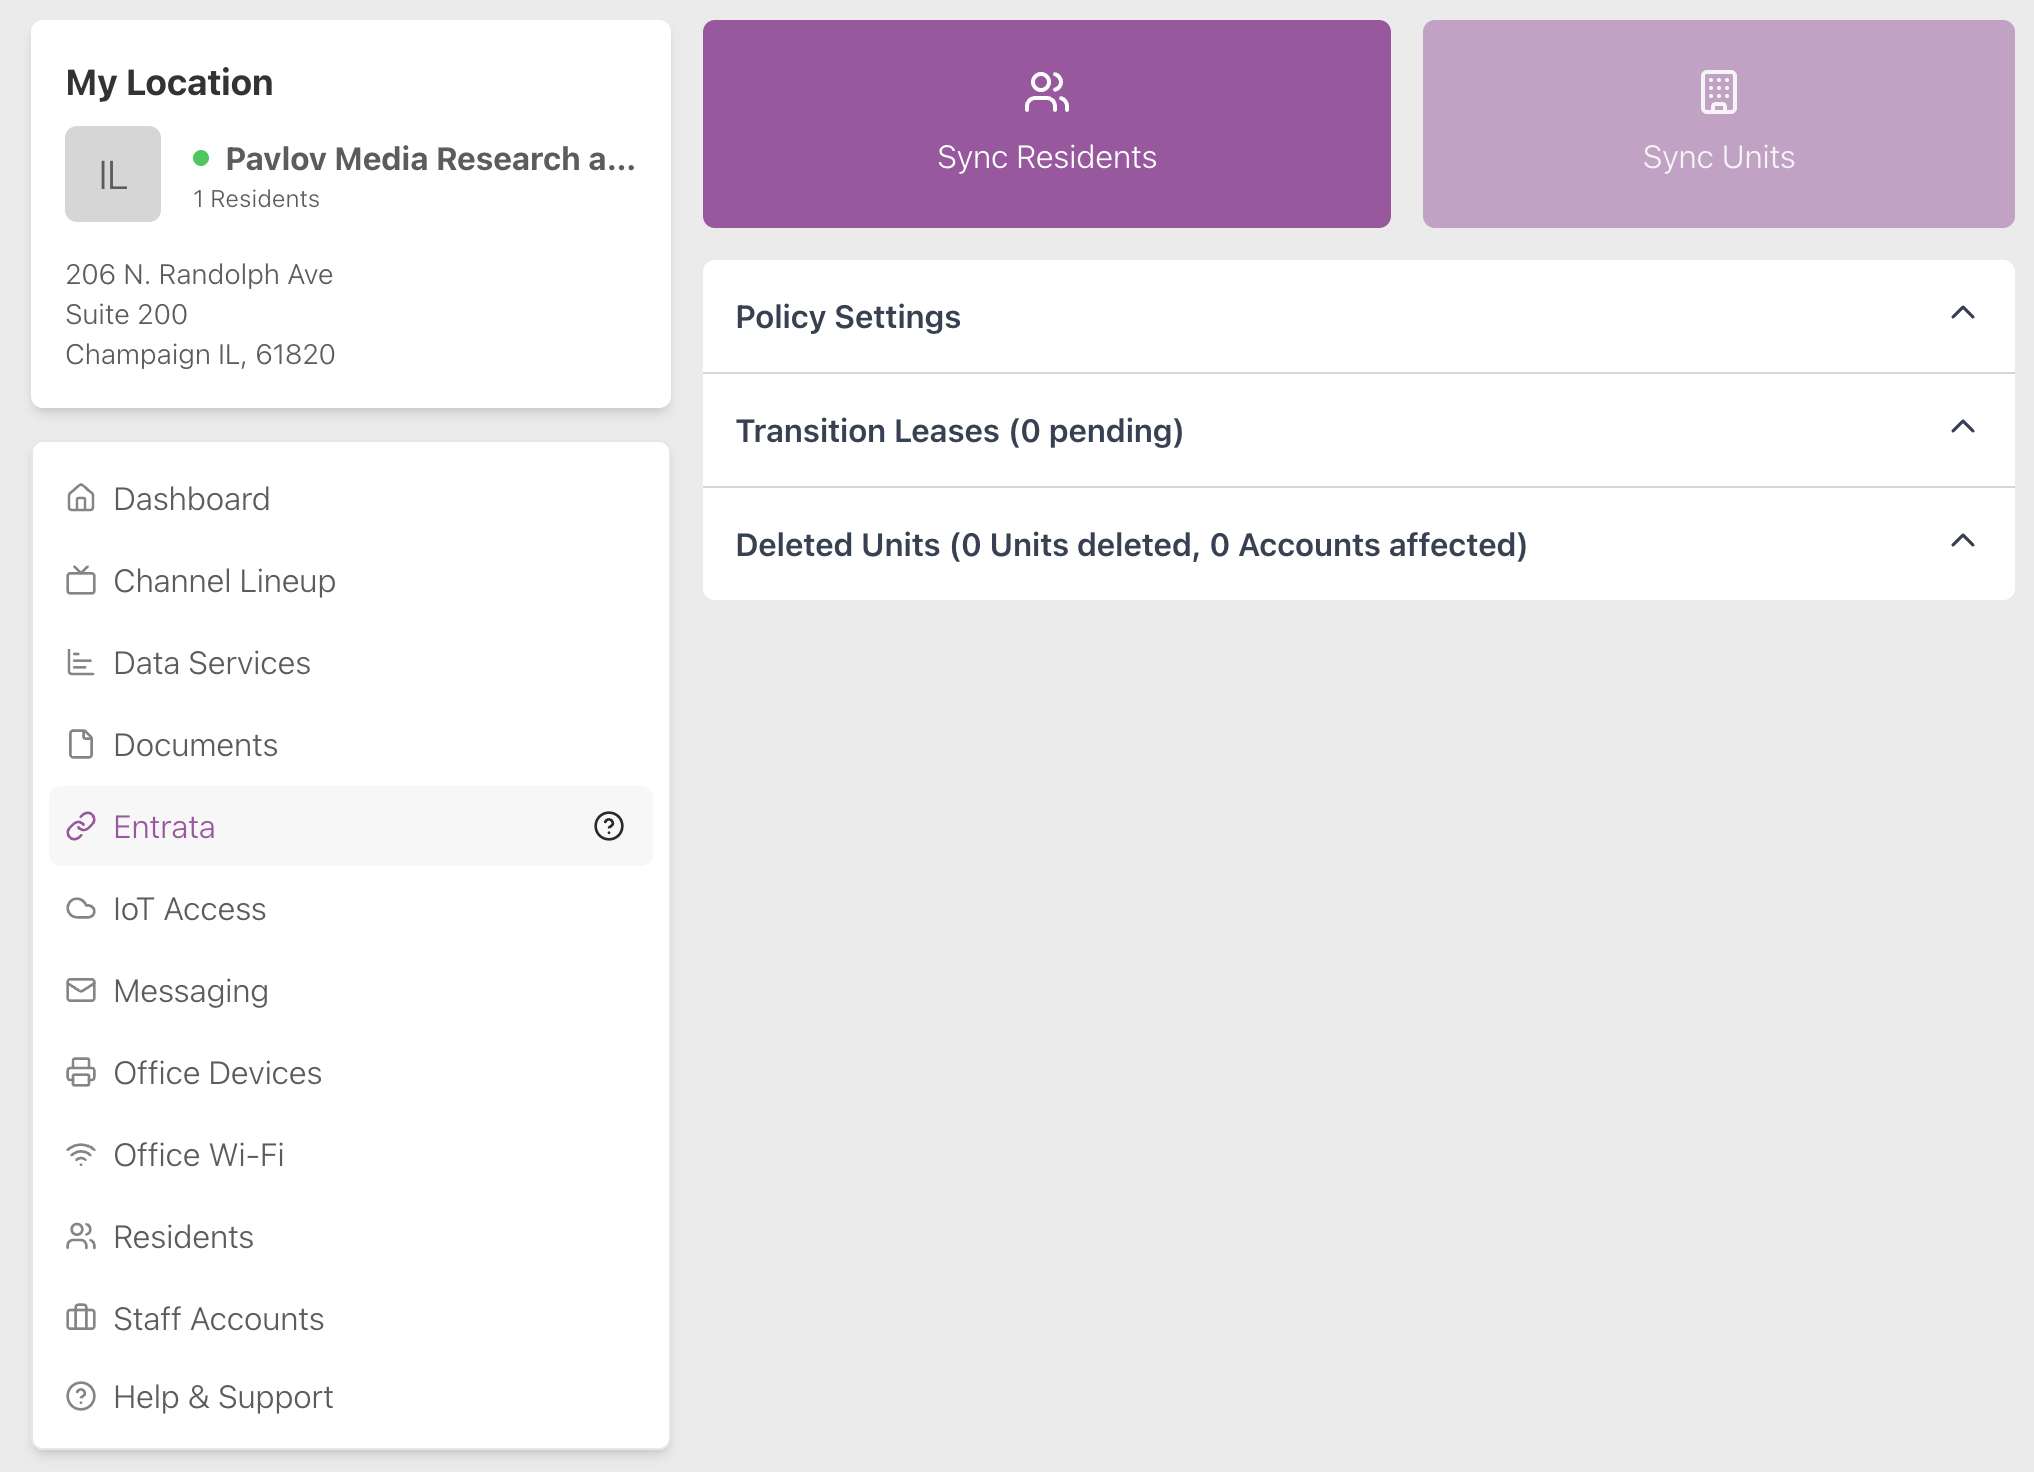This screenshot has width=2034, height=1472.
Task: Open the Data Services page
Action: tap(351, 662)
